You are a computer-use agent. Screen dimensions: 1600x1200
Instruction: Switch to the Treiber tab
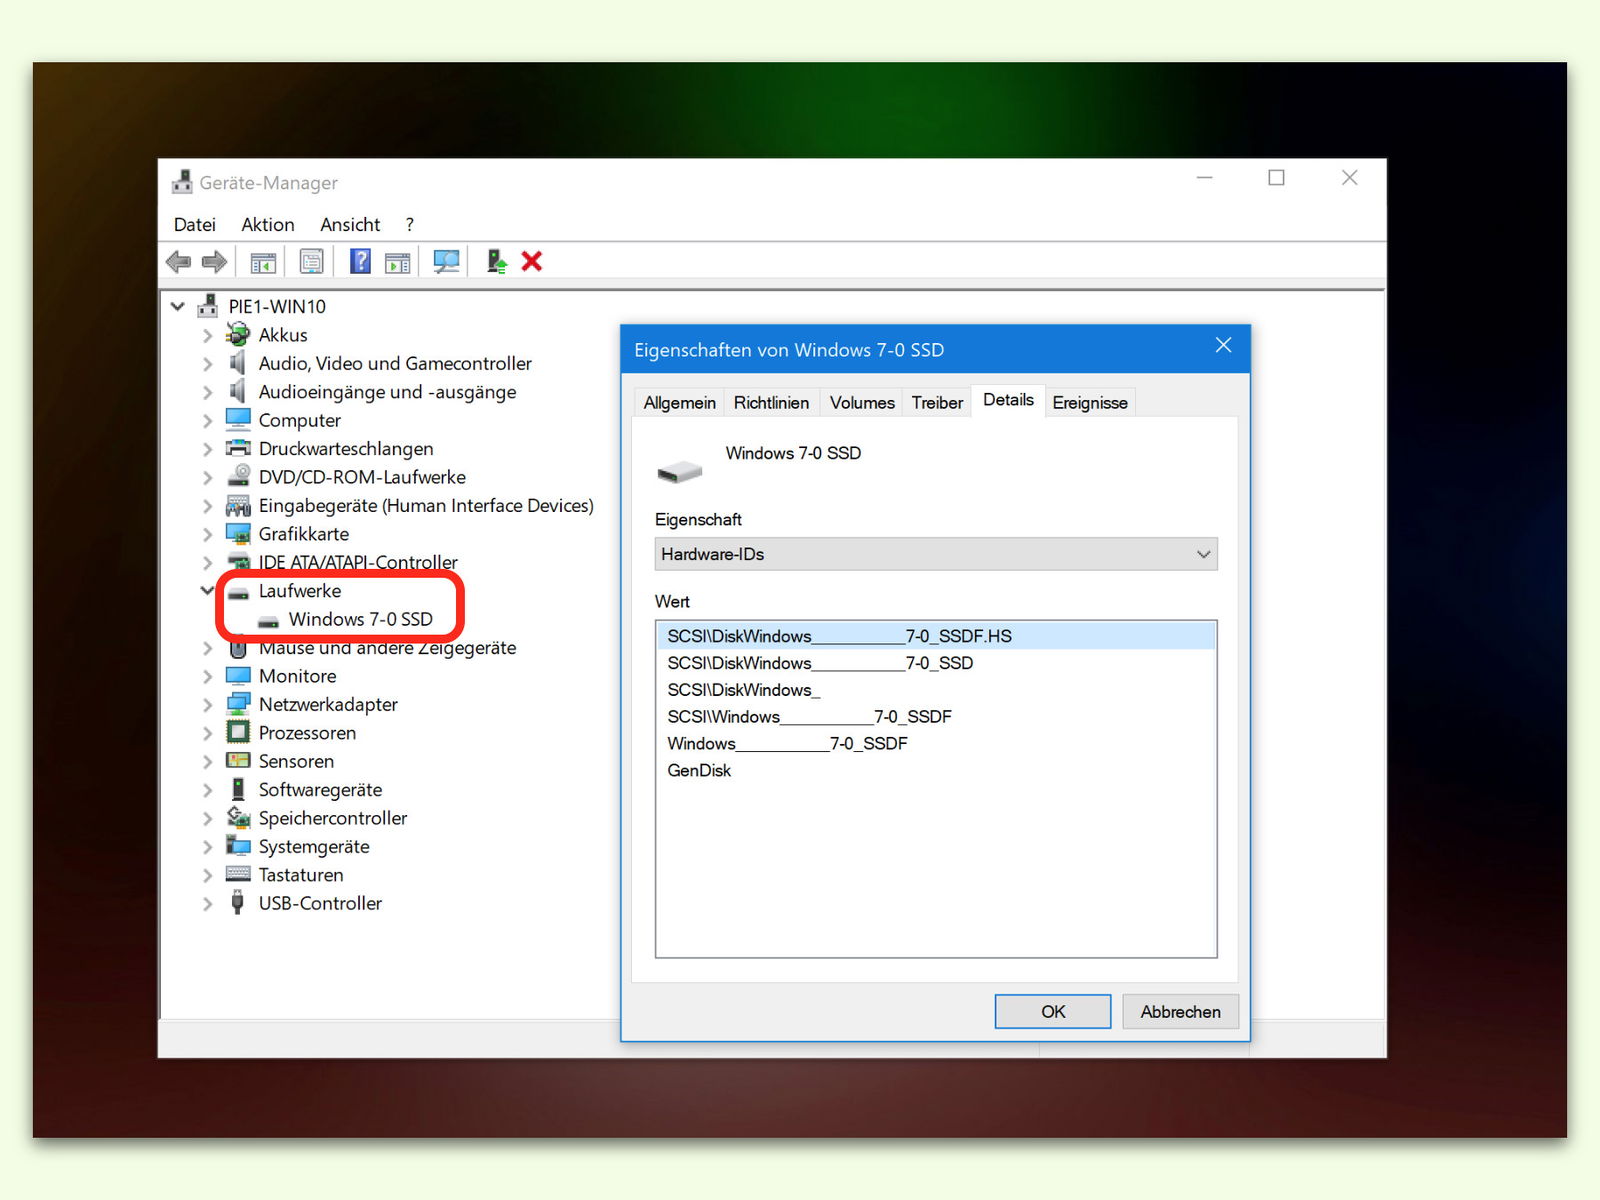(x=937, y=402)
